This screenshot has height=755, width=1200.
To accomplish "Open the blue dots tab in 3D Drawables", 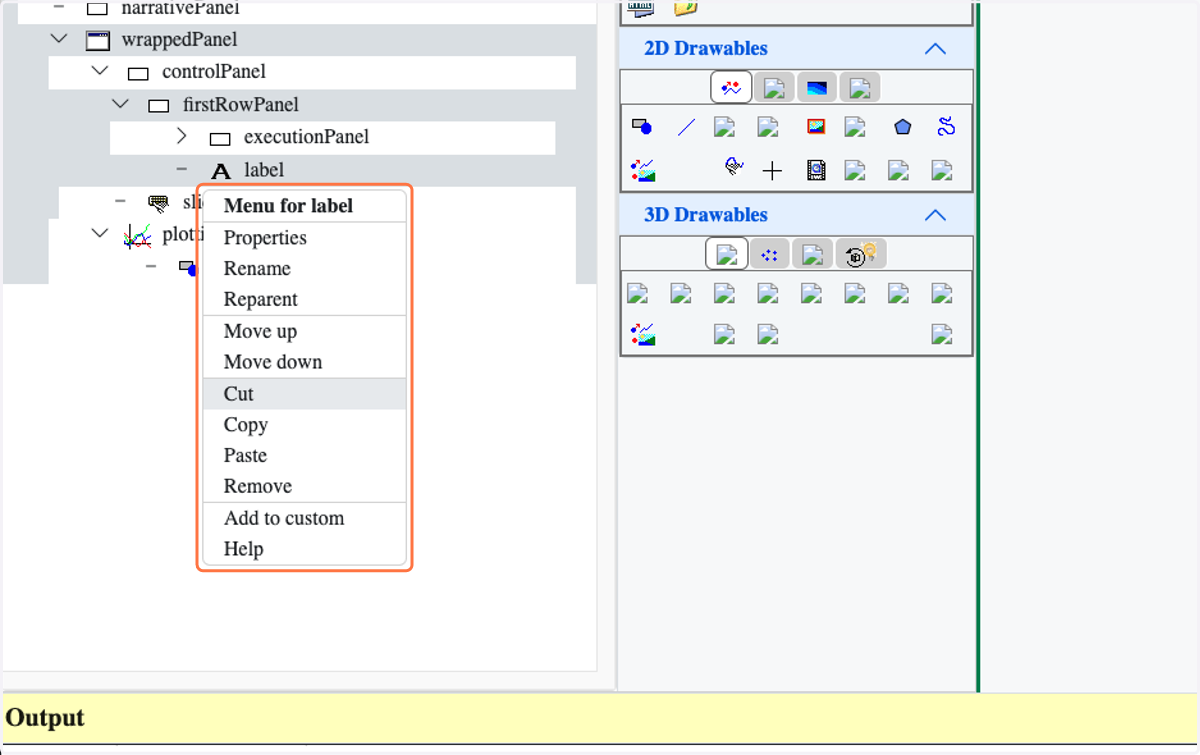I will (x=769, y=254).
